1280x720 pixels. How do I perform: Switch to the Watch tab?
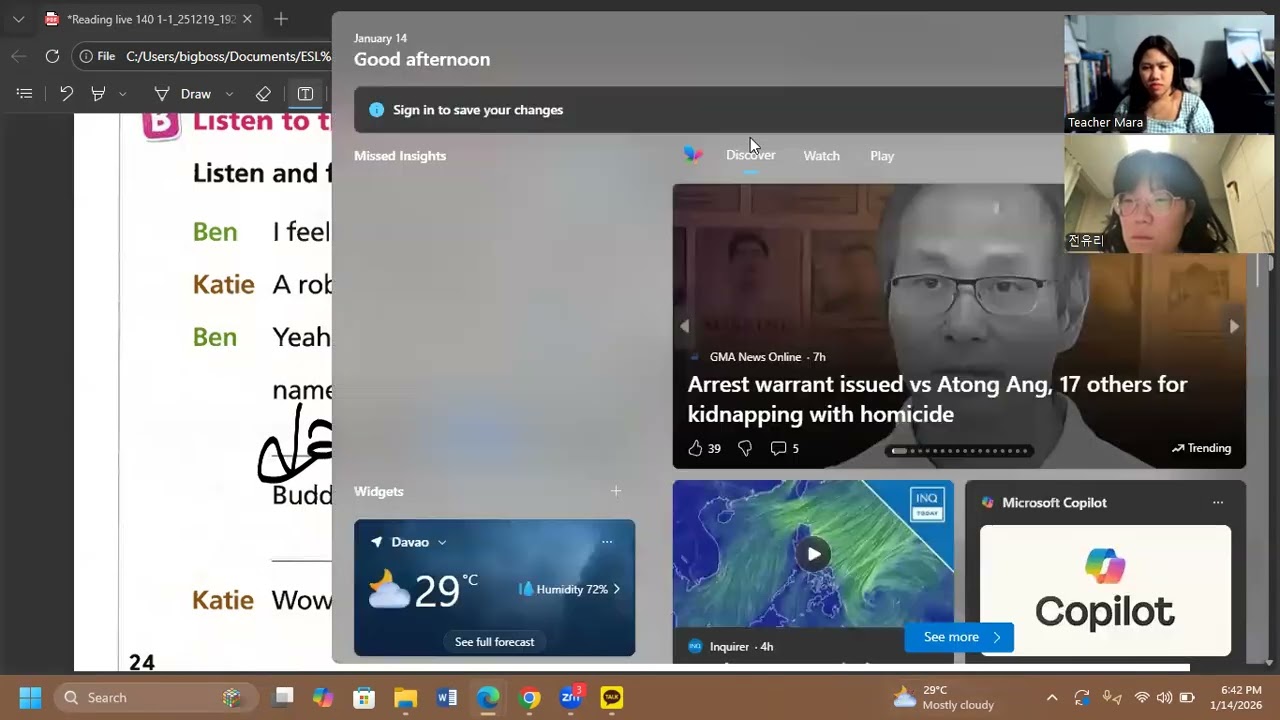click(x=821, y=156)
